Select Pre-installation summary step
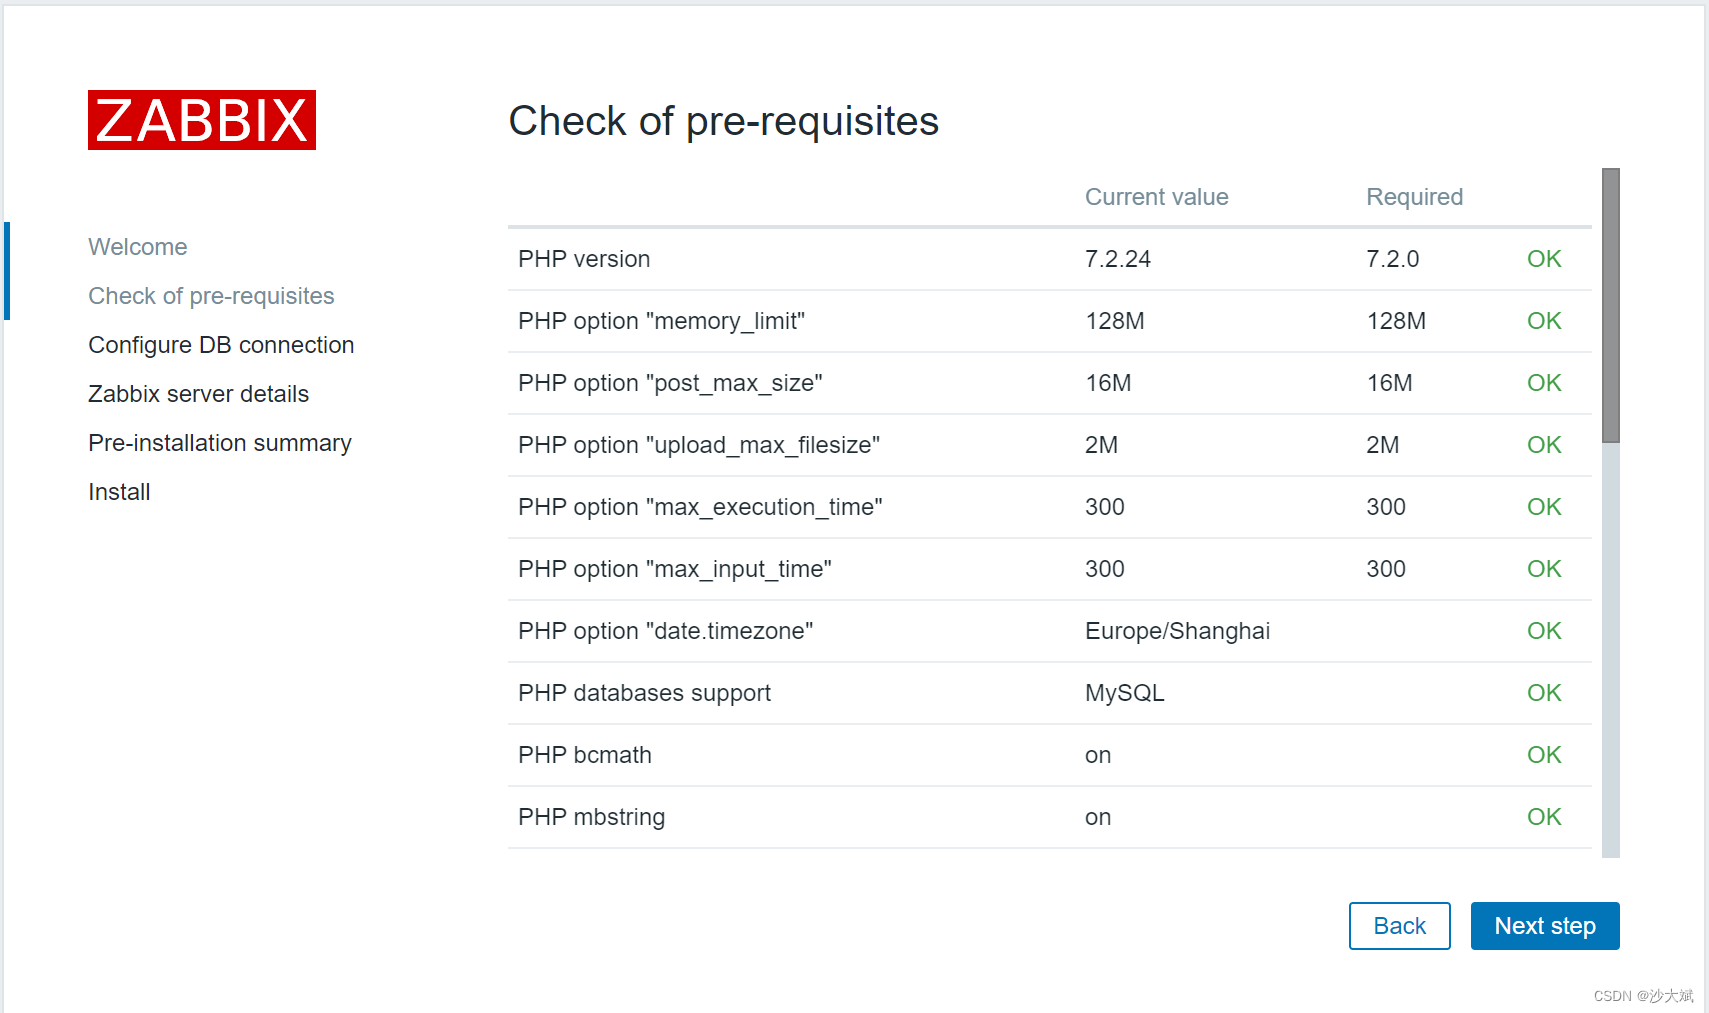 (220, 443)
